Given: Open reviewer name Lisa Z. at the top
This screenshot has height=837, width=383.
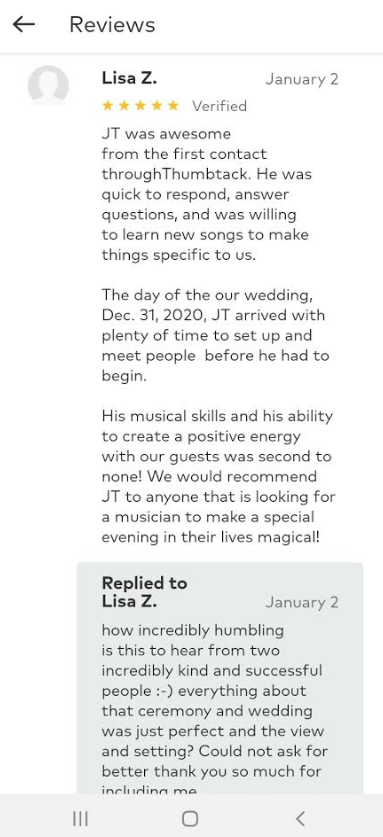Looking at the screenshot, I should pyautogui.click(x=129, y=78).
